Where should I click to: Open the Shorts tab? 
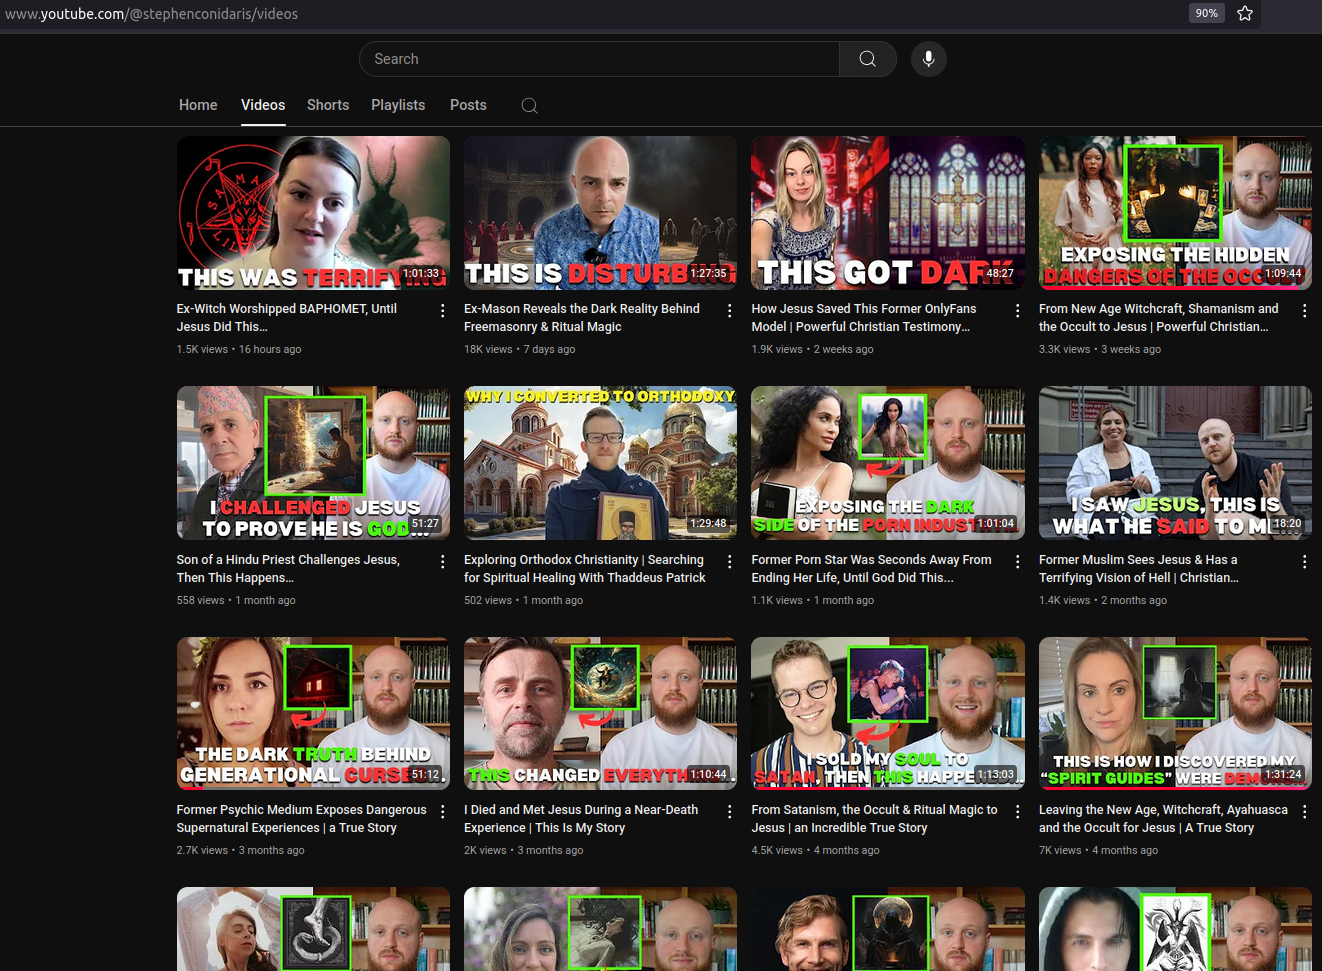(328, 105)
